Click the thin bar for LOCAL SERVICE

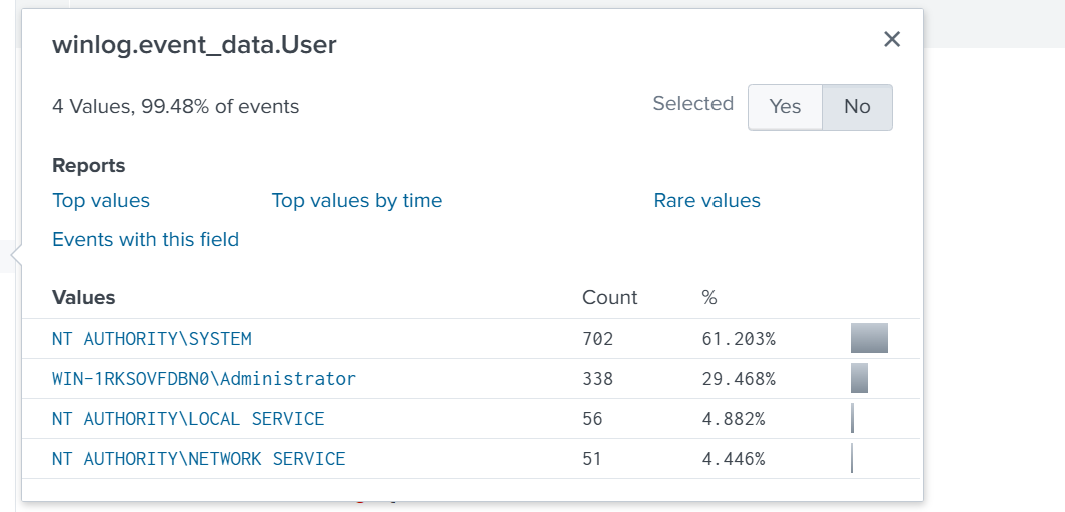[853, 419]
